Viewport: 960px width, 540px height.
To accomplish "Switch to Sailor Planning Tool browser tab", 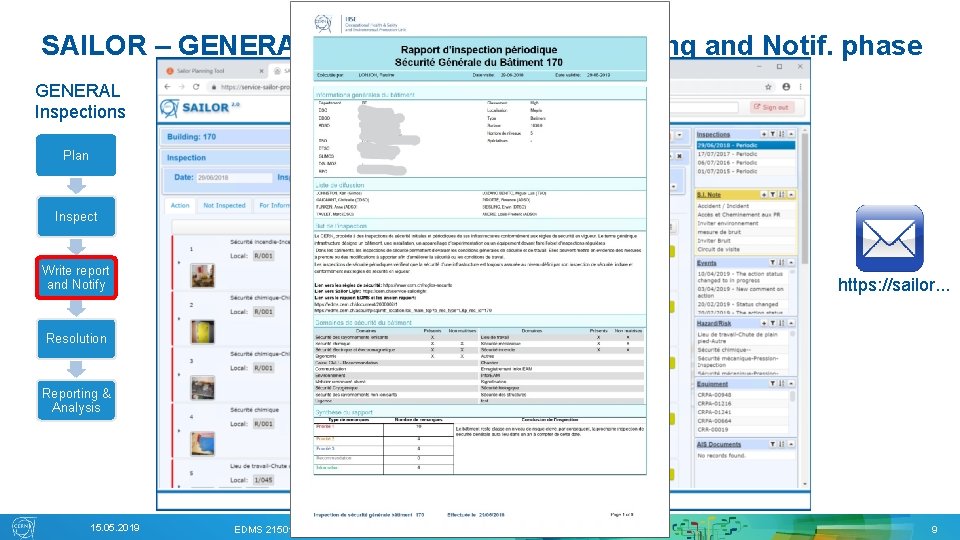I will pyautogui.click(x=213, y=71).
